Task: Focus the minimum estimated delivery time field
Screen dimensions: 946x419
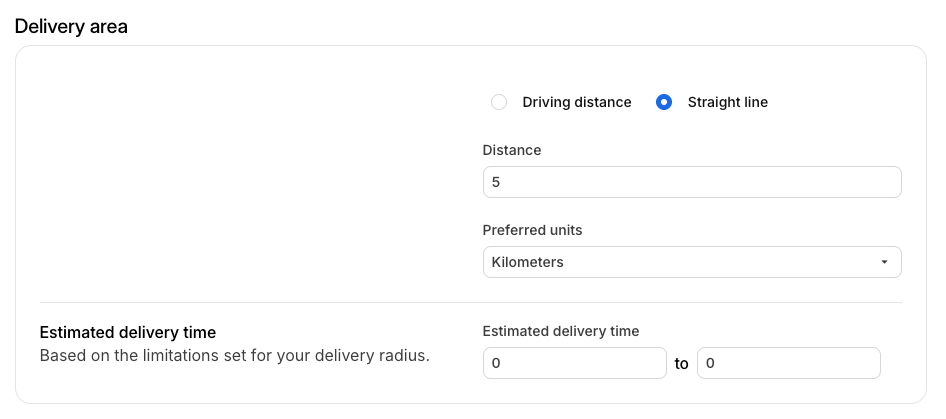Action: [x=574, y=363]
